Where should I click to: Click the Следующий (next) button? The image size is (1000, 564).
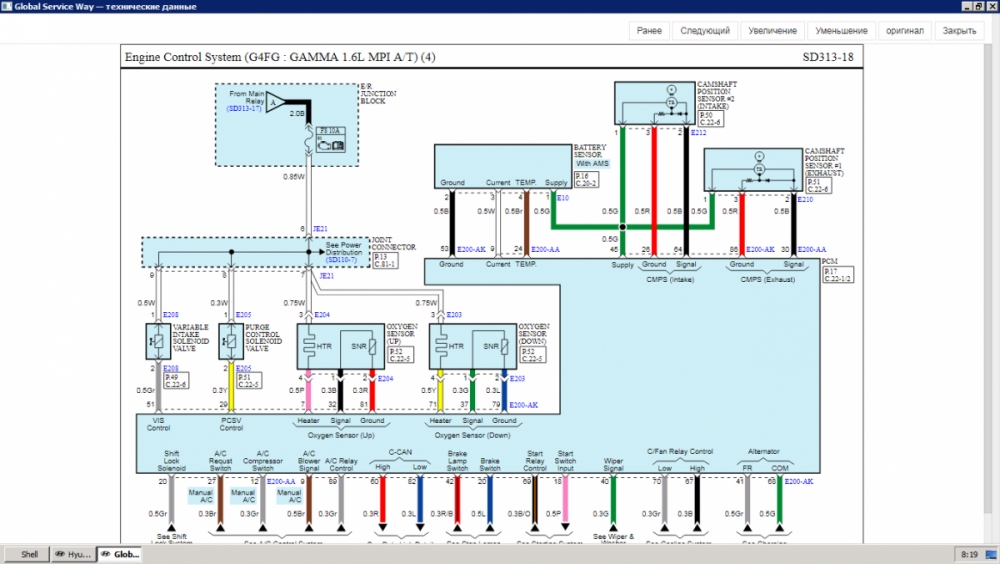(705, 31)
